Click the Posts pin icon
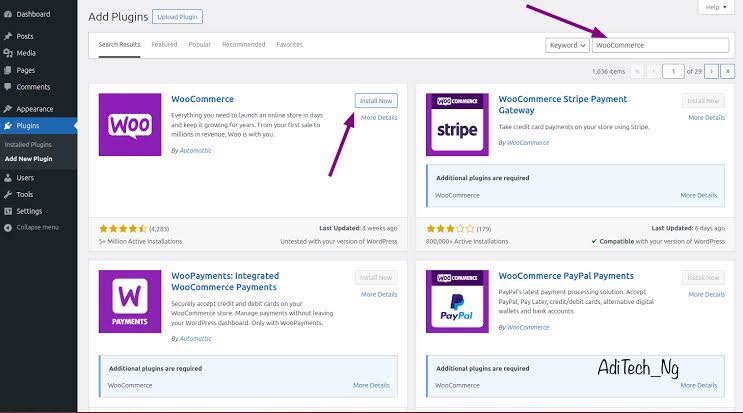 pyautogui.click(x=8, y=36)
